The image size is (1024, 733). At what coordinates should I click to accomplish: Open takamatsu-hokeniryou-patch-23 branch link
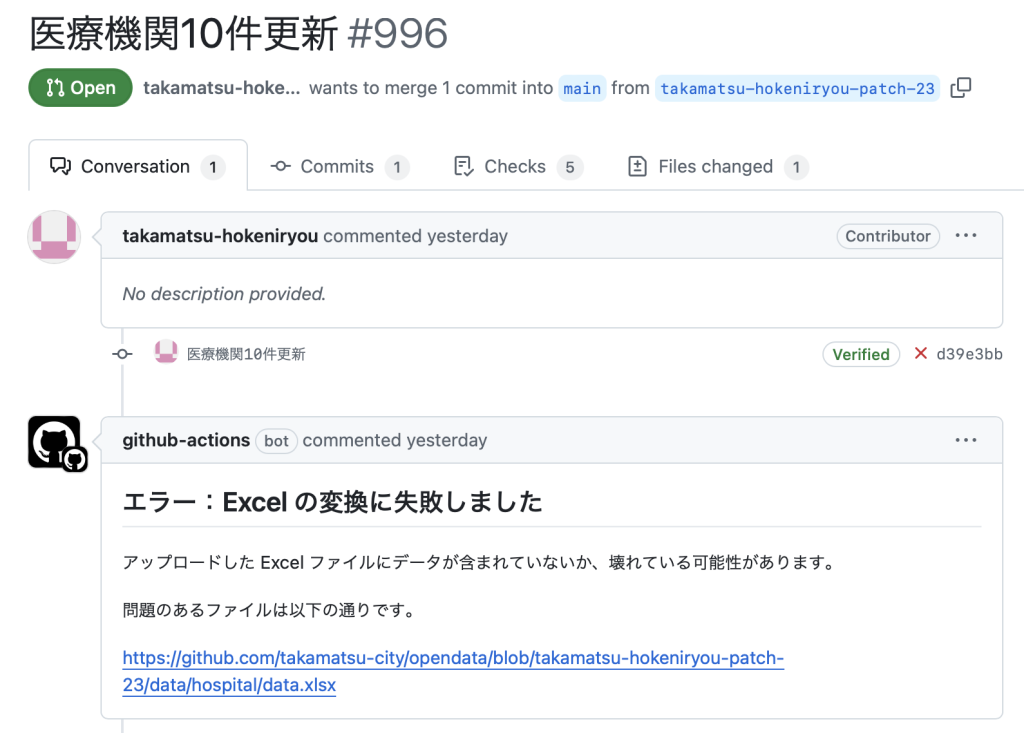797,88
